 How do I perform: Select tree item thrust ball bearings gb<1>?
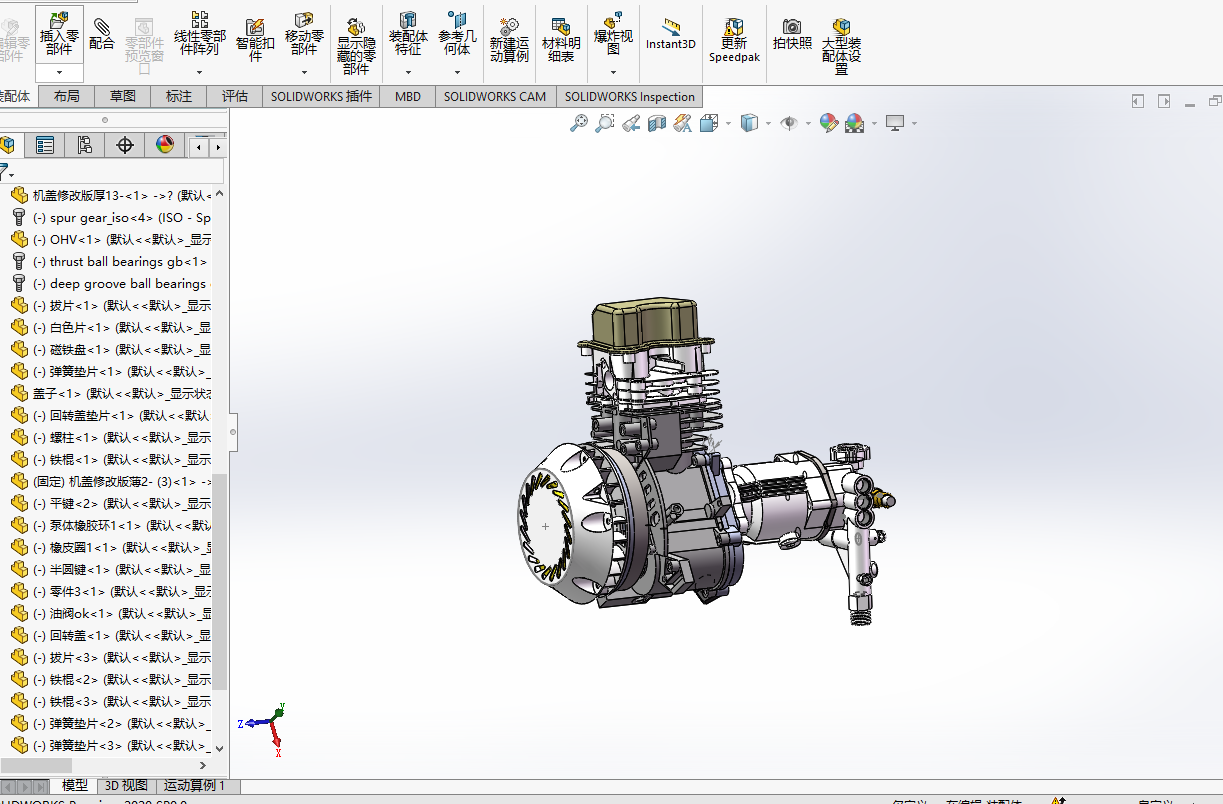click(110, 262)
